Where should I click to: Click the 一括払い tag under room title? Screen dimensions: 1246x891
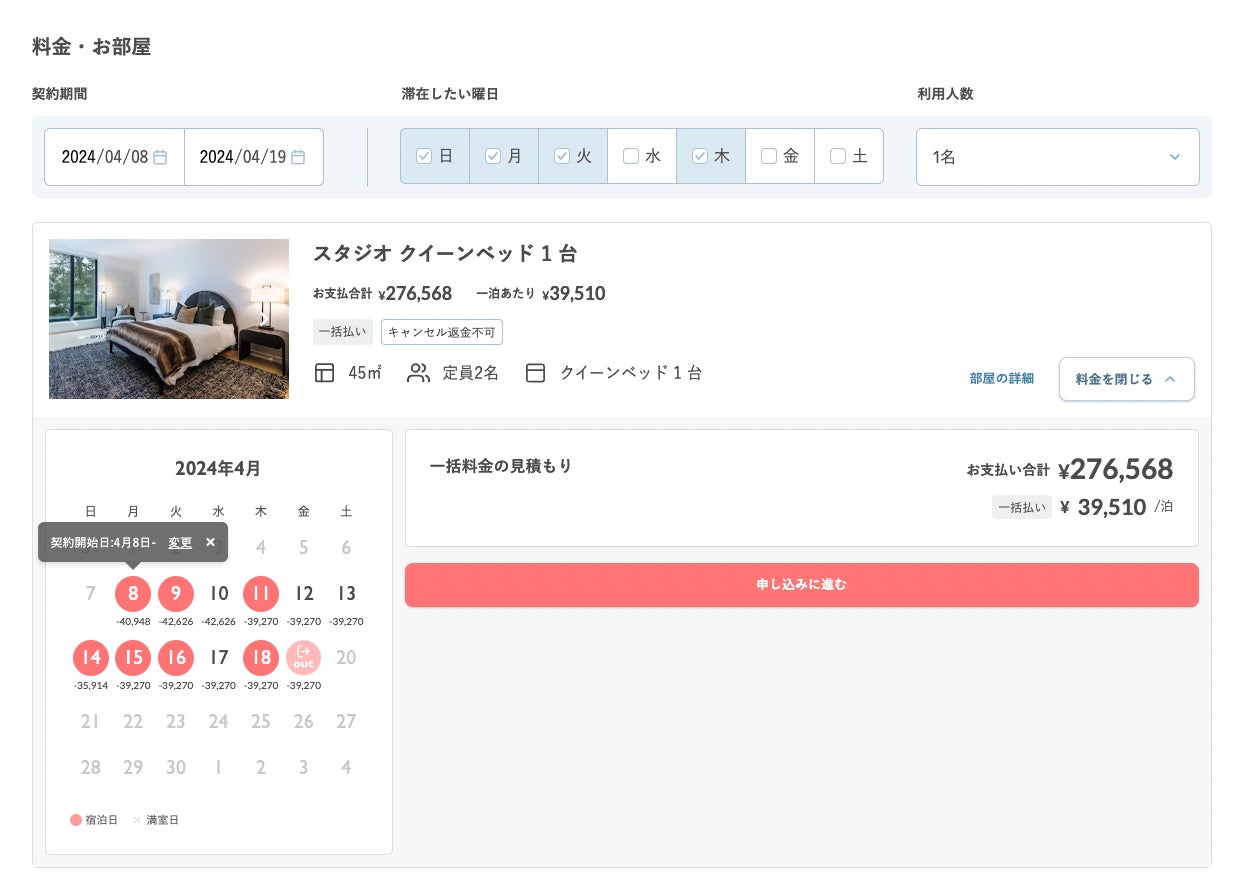coord(343,332)
